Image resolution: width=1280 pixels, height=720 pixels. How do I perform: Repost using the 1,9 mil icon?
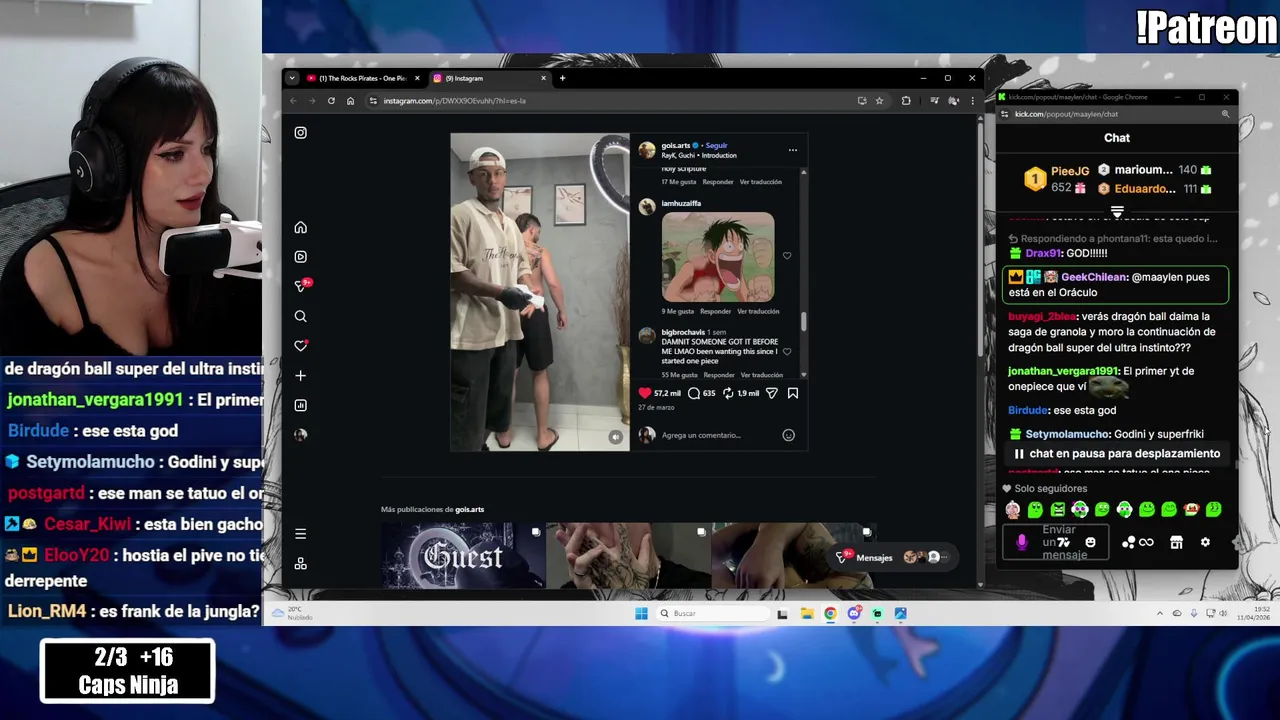pos(728,393)
